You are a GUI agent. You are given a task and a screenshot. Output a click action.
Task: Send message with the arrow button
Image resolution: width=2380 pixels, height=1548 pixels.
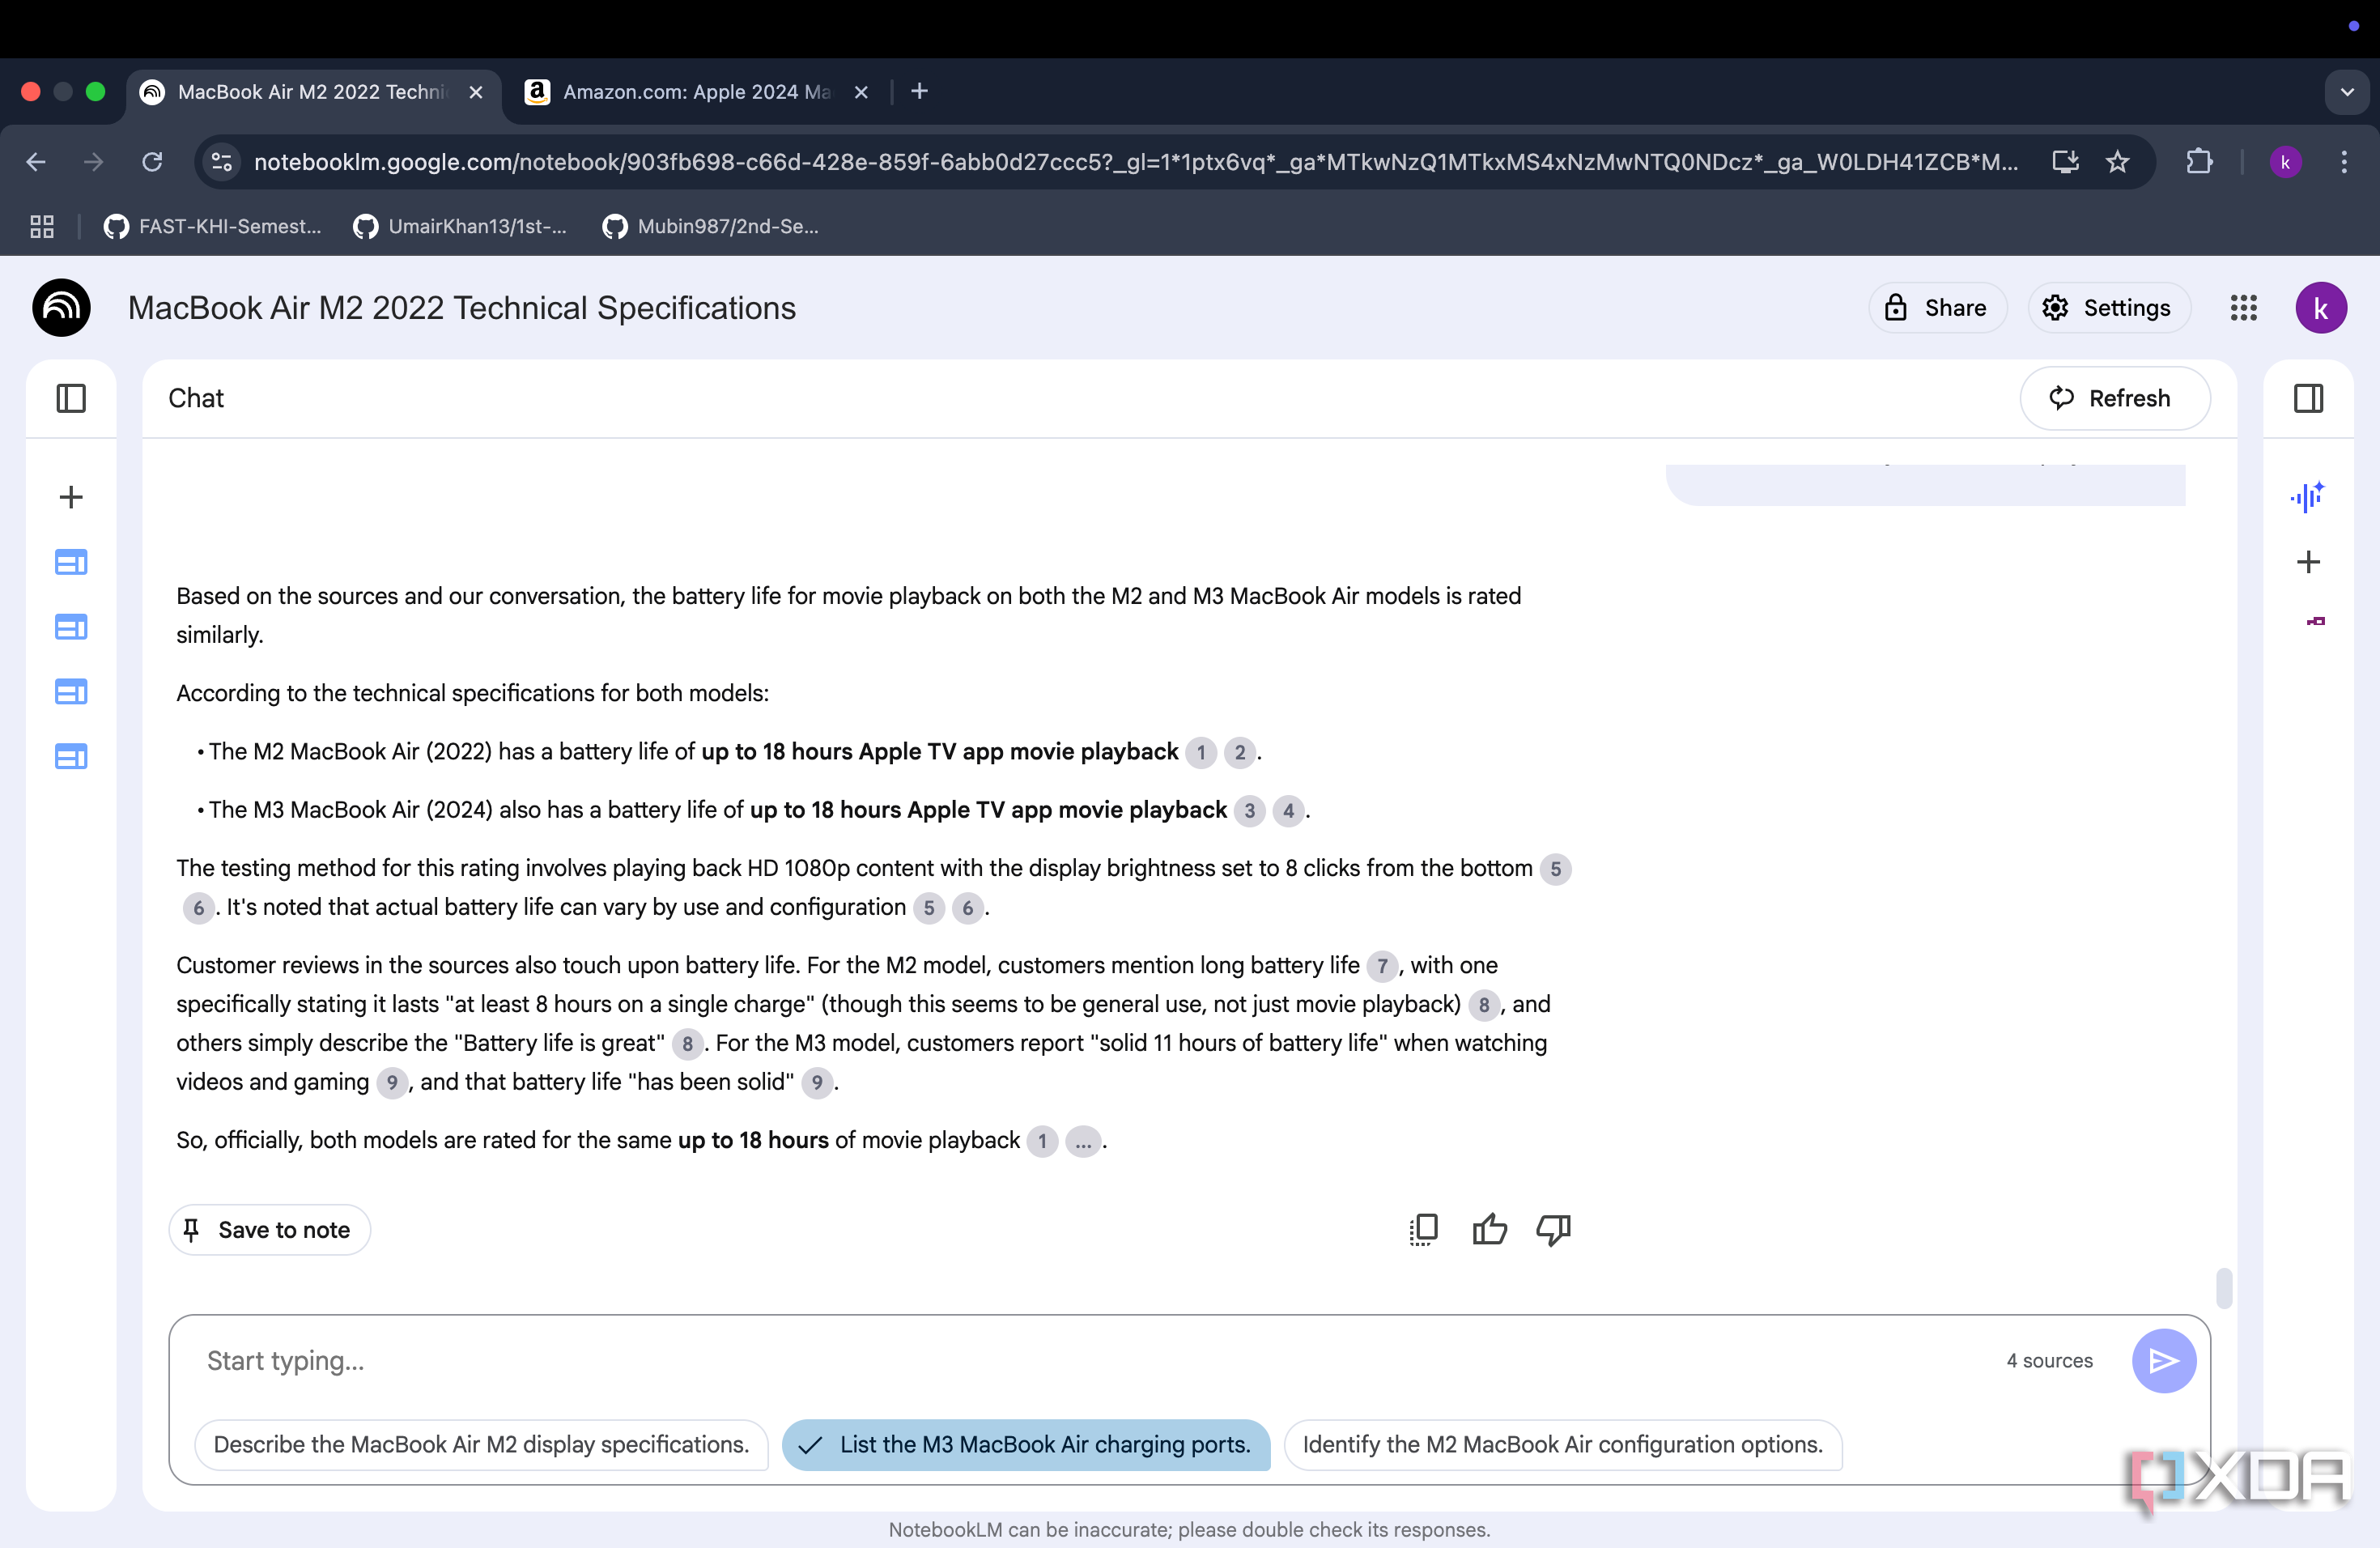[x=2163, y=1360]
